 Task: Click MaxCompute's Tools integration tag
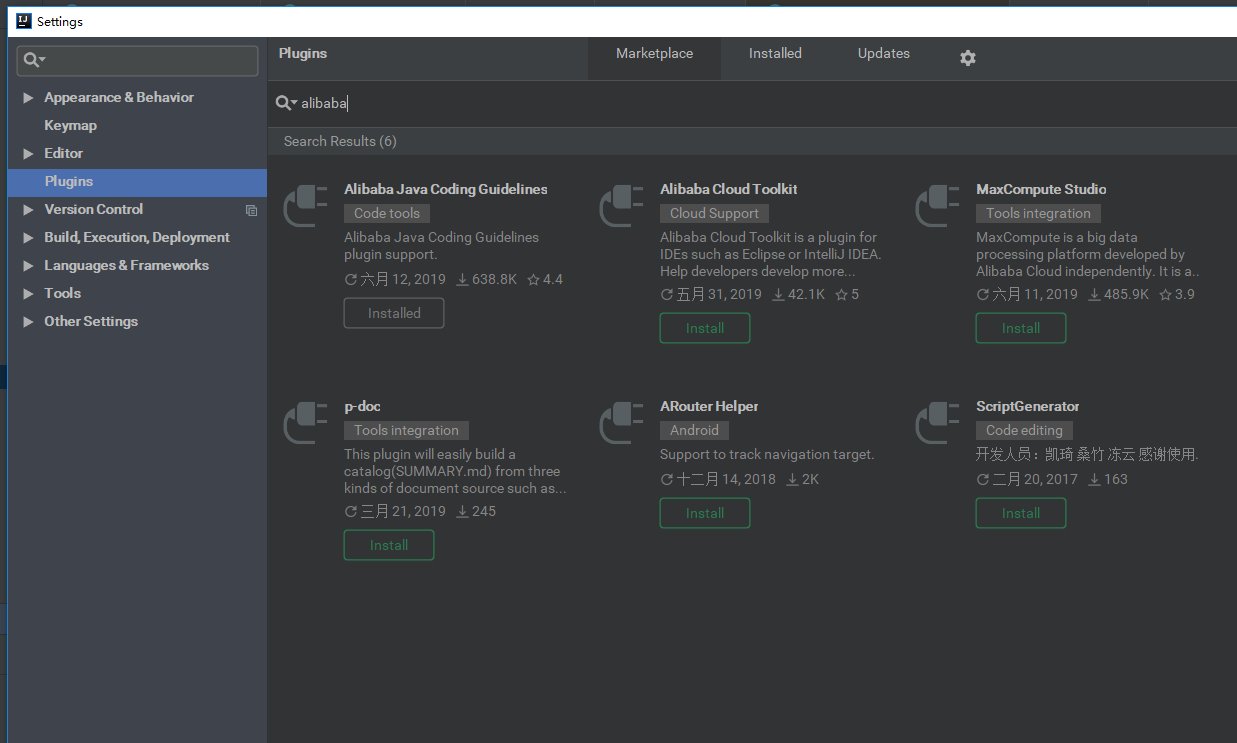click(1038, 213)
